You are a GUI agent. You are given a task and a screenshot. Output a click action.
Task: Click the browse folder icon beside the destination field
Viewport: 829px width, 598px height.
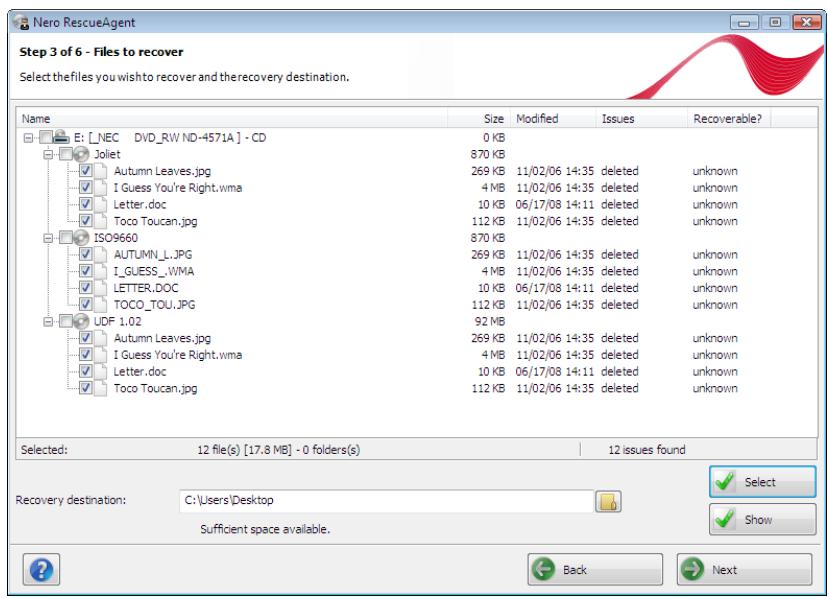[608, 501]
